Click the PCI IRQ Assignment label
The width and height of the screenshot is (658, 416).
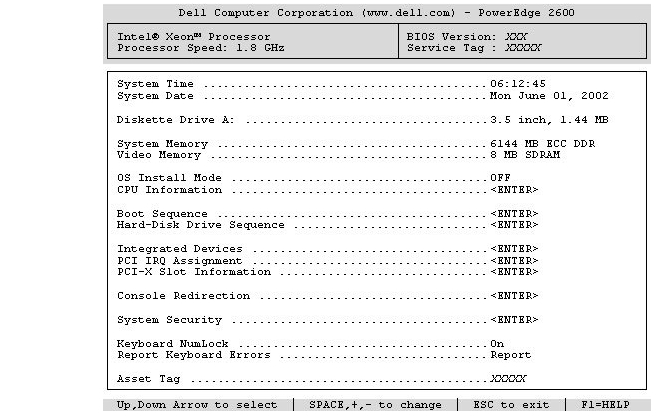[180, 261]
